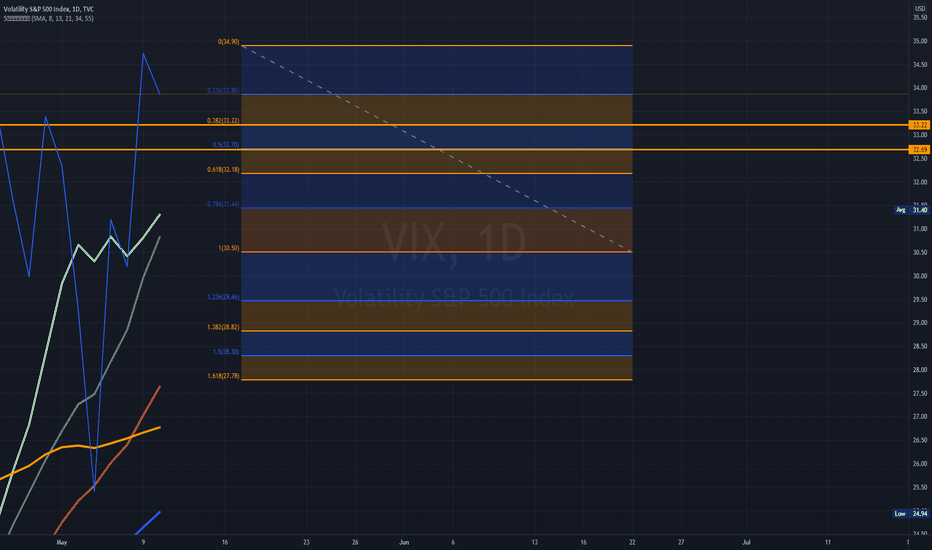The image size is (932, 550).
Task: Click the Fibonacci label 0(34.90)
Action: [x=229, y=42]
